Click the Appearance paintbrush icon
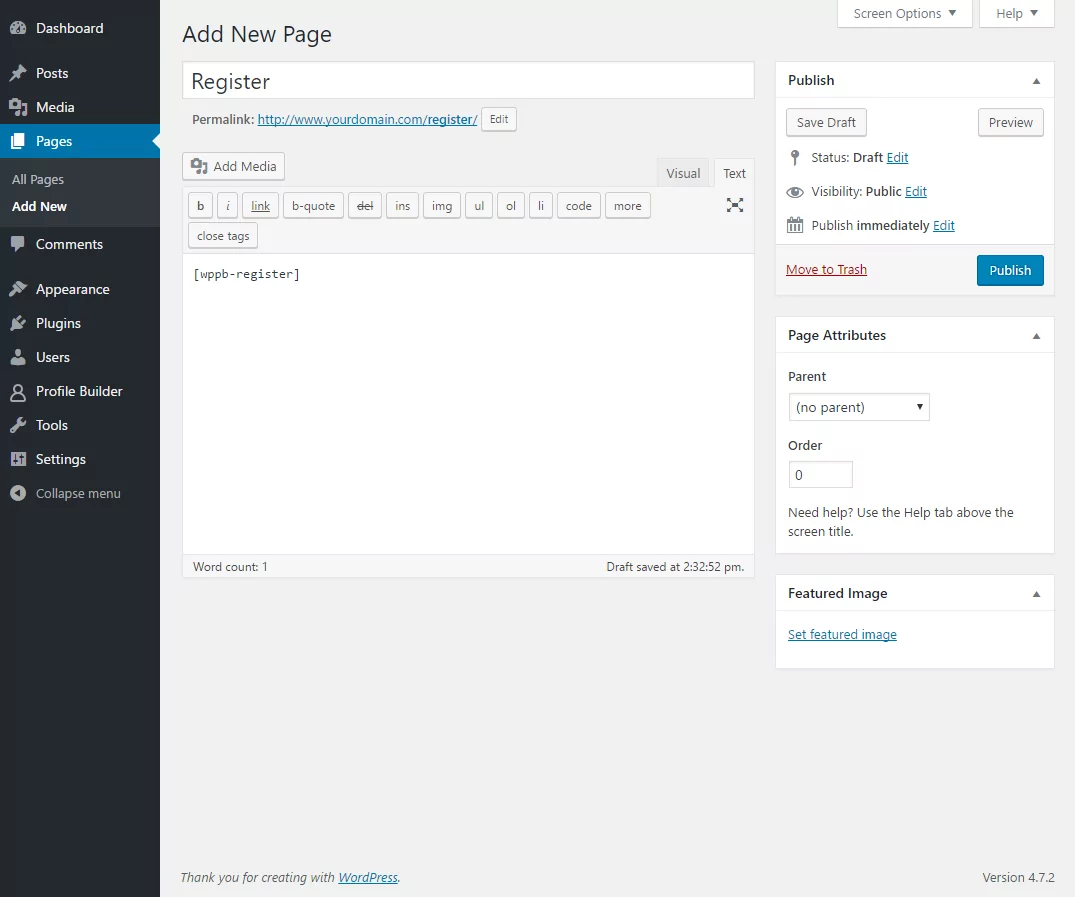The width and height of the screenshot is (1075, 897). tap(18, 289)
